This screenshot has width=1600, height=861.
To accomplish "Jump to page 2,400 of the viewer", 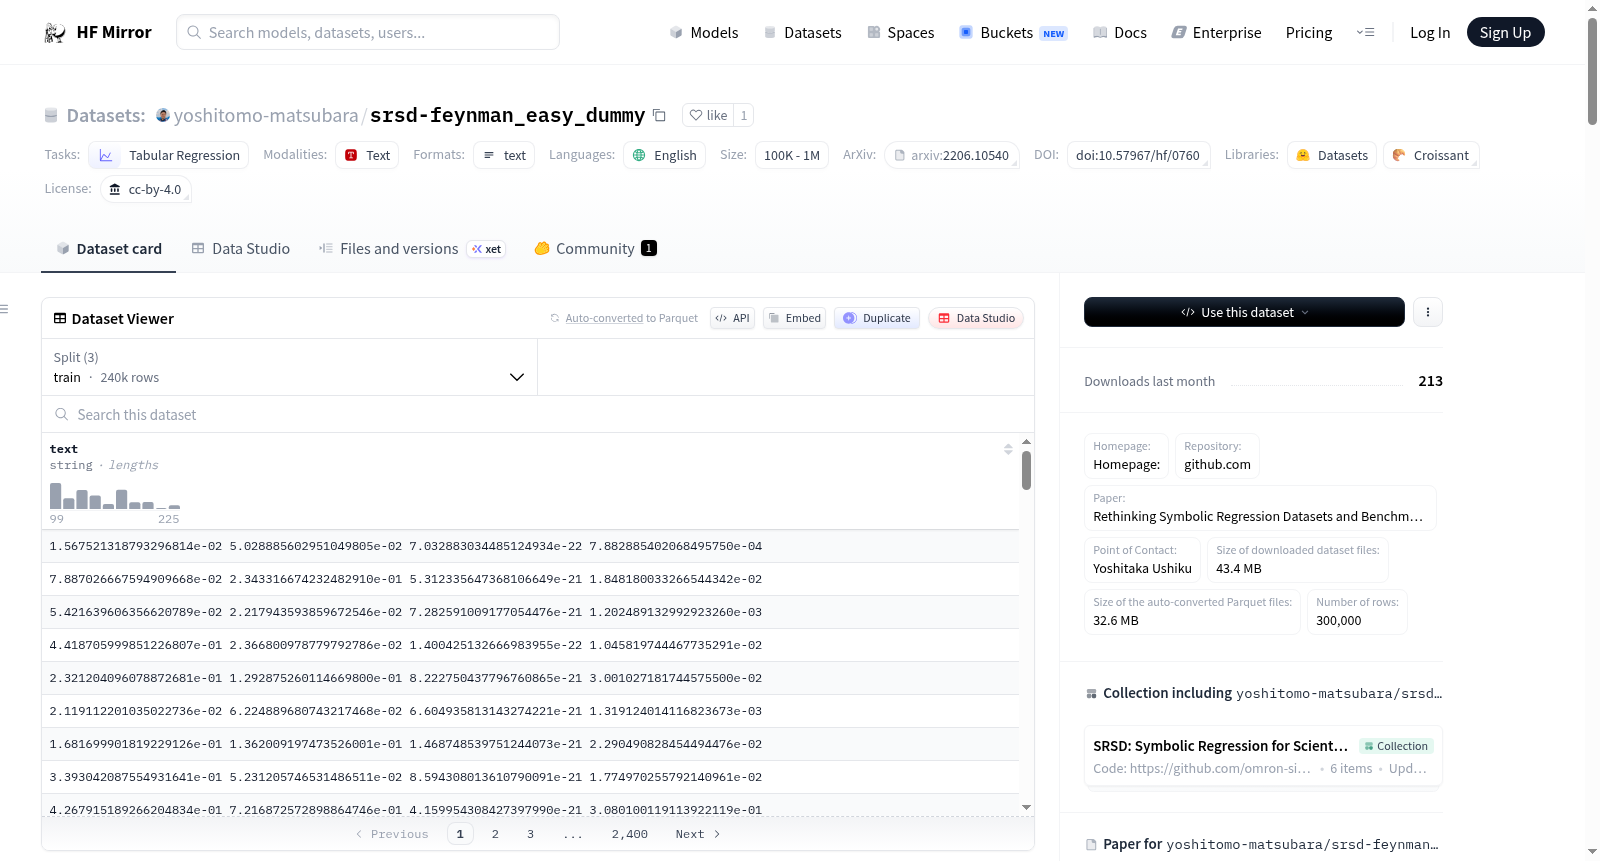I will pos(630,834).
